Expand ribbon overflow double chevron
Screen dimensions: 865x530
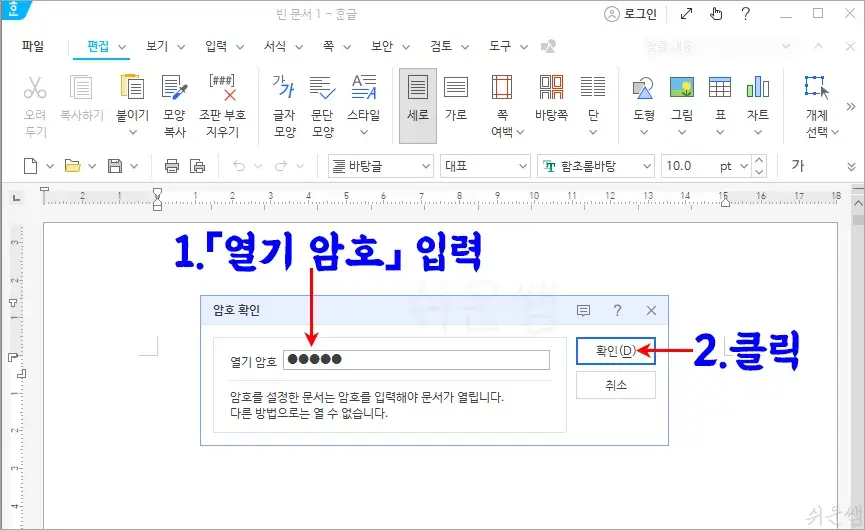pyautogui.click(x=851, y=106)
